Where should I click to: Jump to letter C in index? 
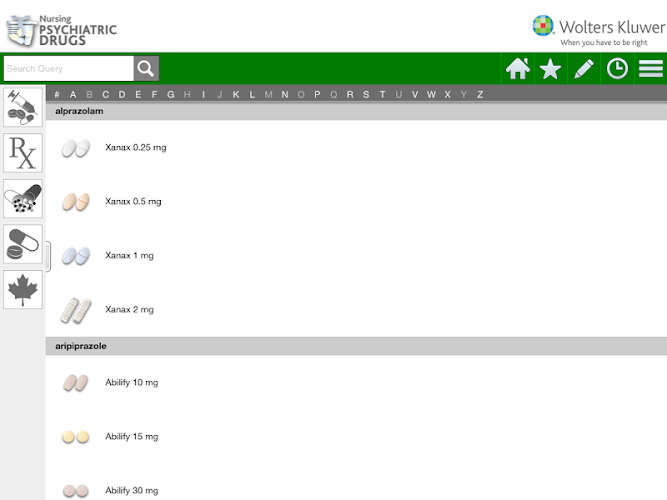point(105,94)
